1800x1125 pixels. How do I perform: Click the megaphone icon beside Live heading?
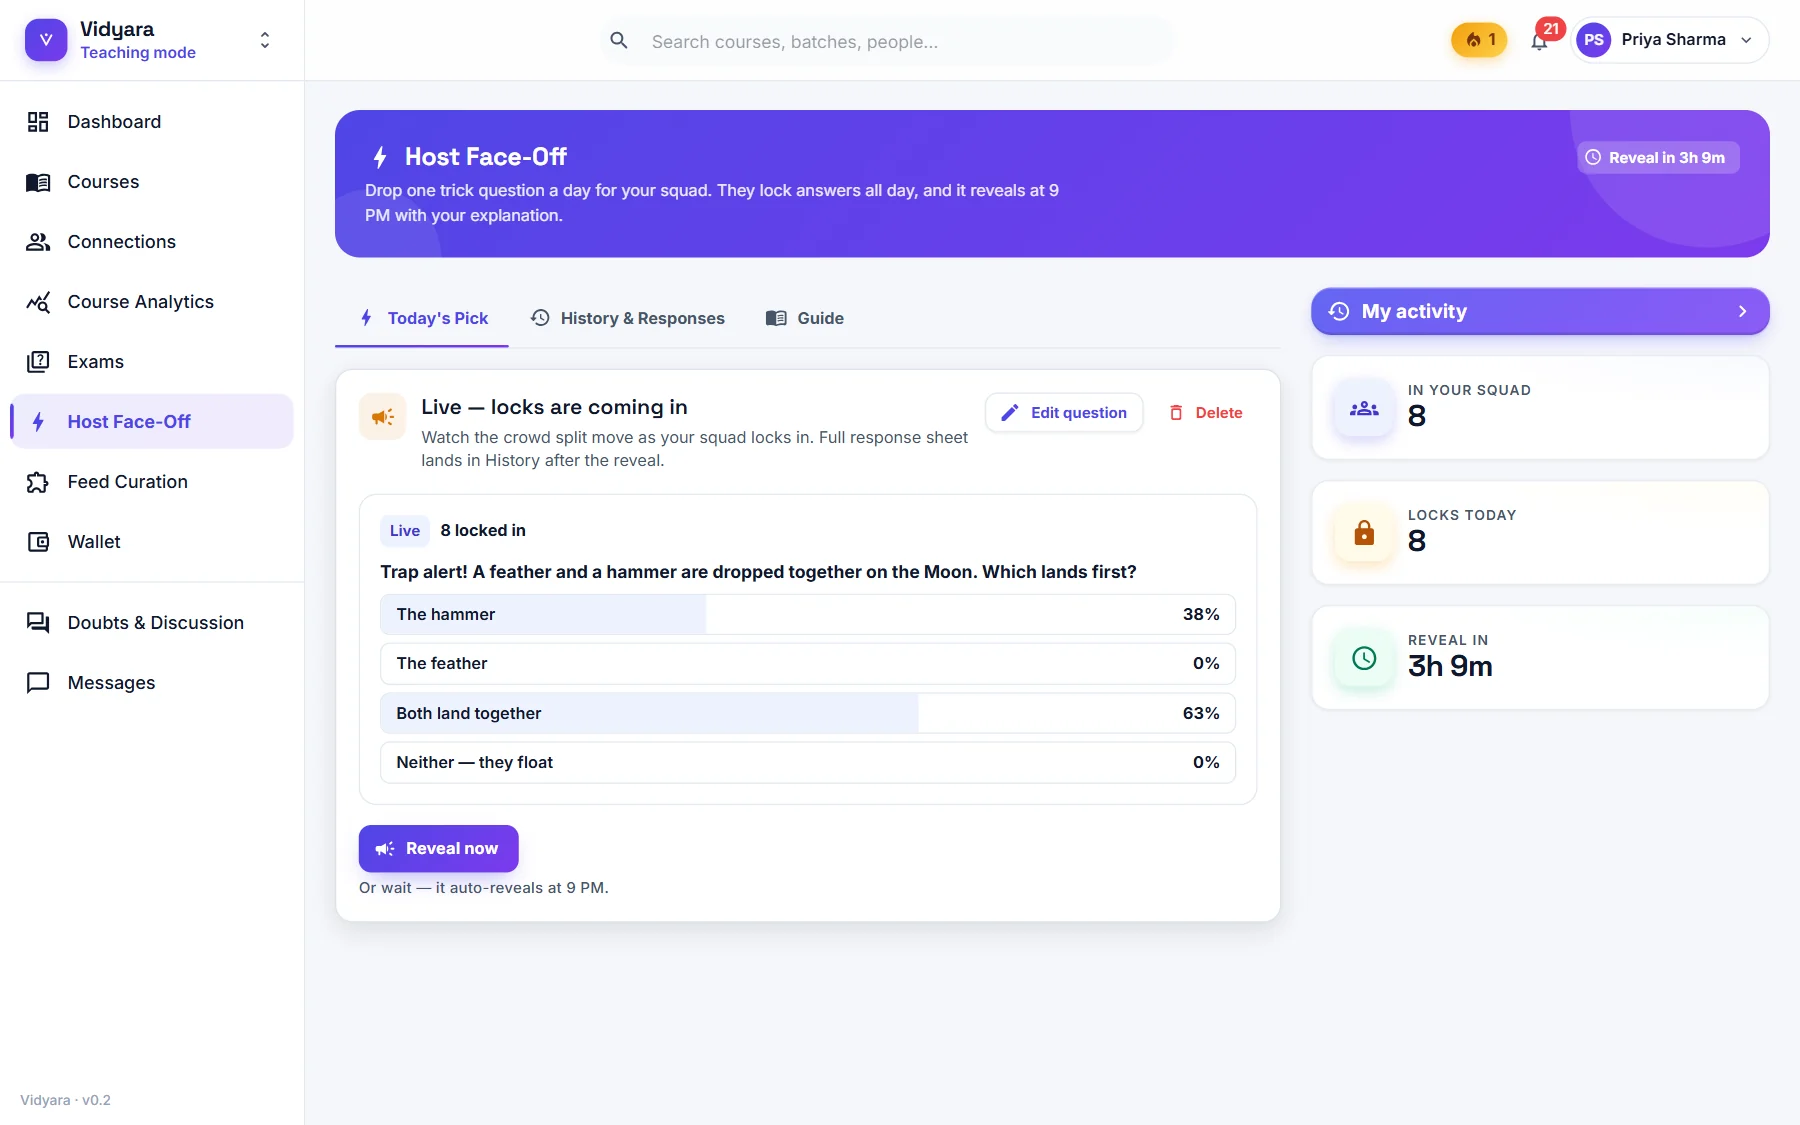(x=383, y=417)
